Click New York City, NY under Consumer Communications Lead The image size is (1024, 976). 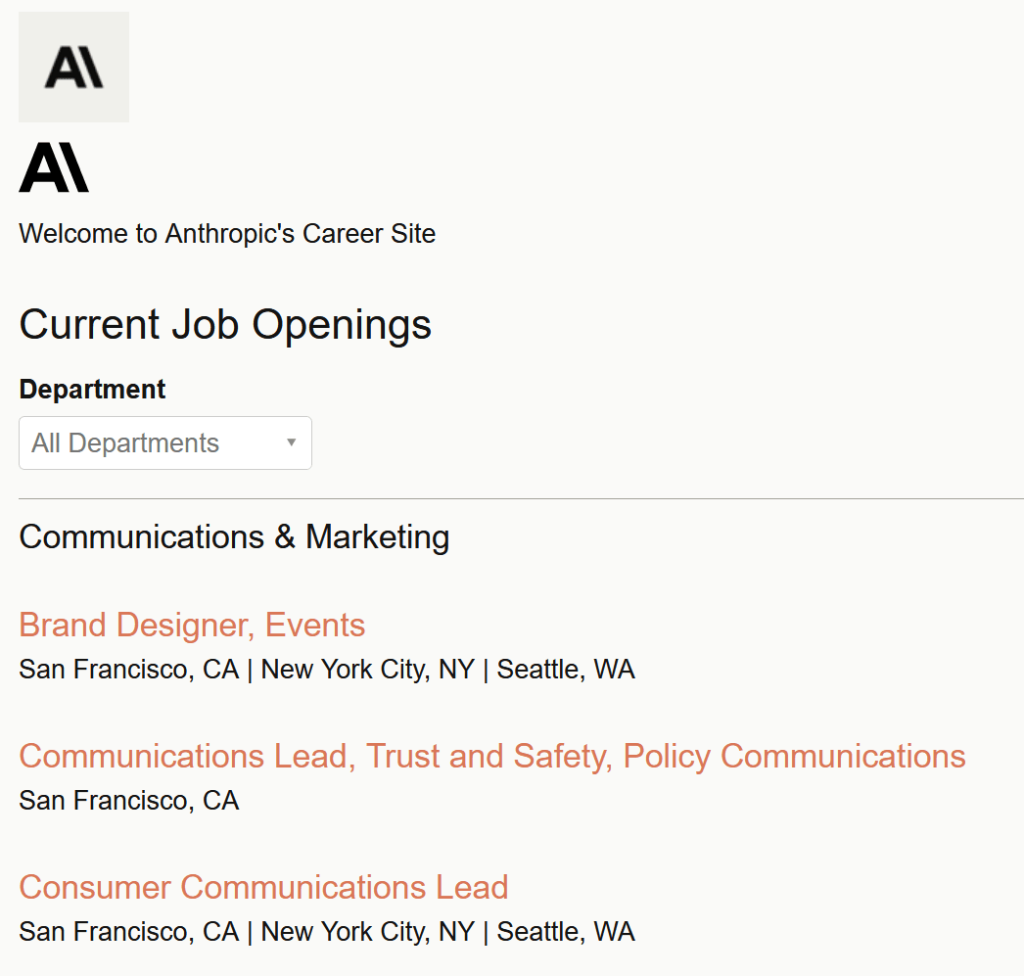click(367, 932)
